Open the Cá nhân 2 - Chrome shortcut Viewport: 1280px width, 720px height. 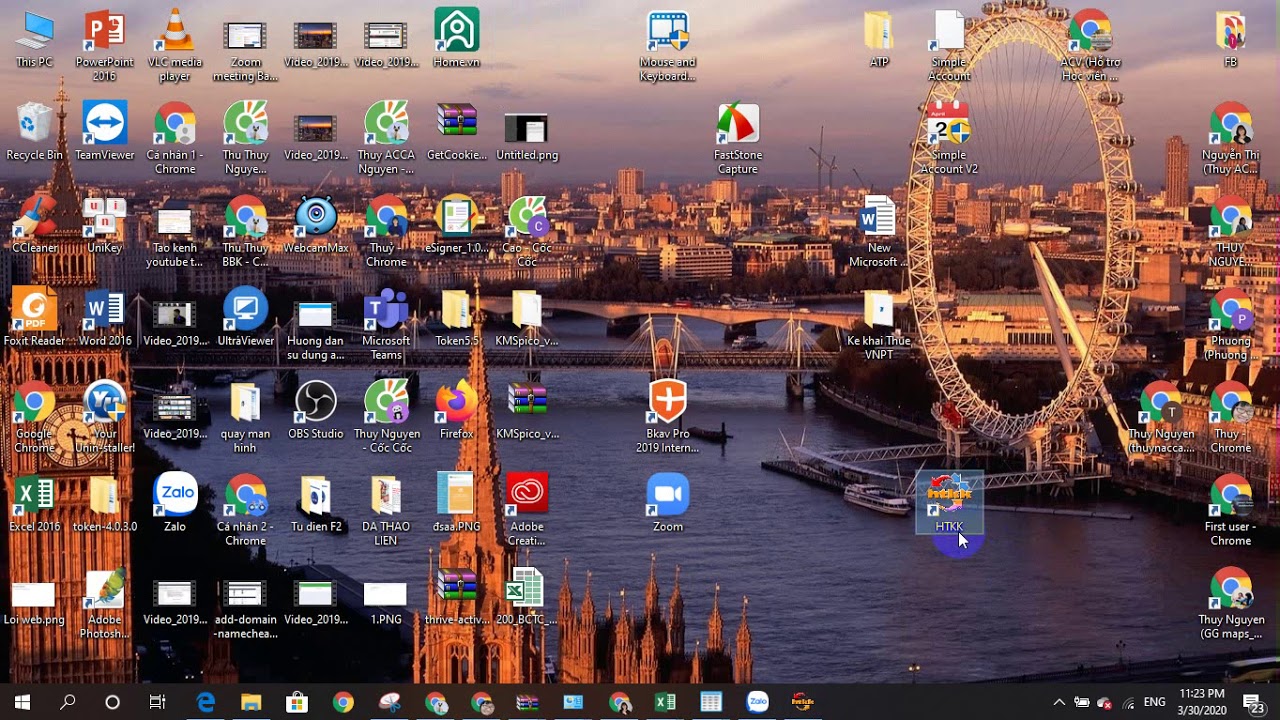pos(245,510)
